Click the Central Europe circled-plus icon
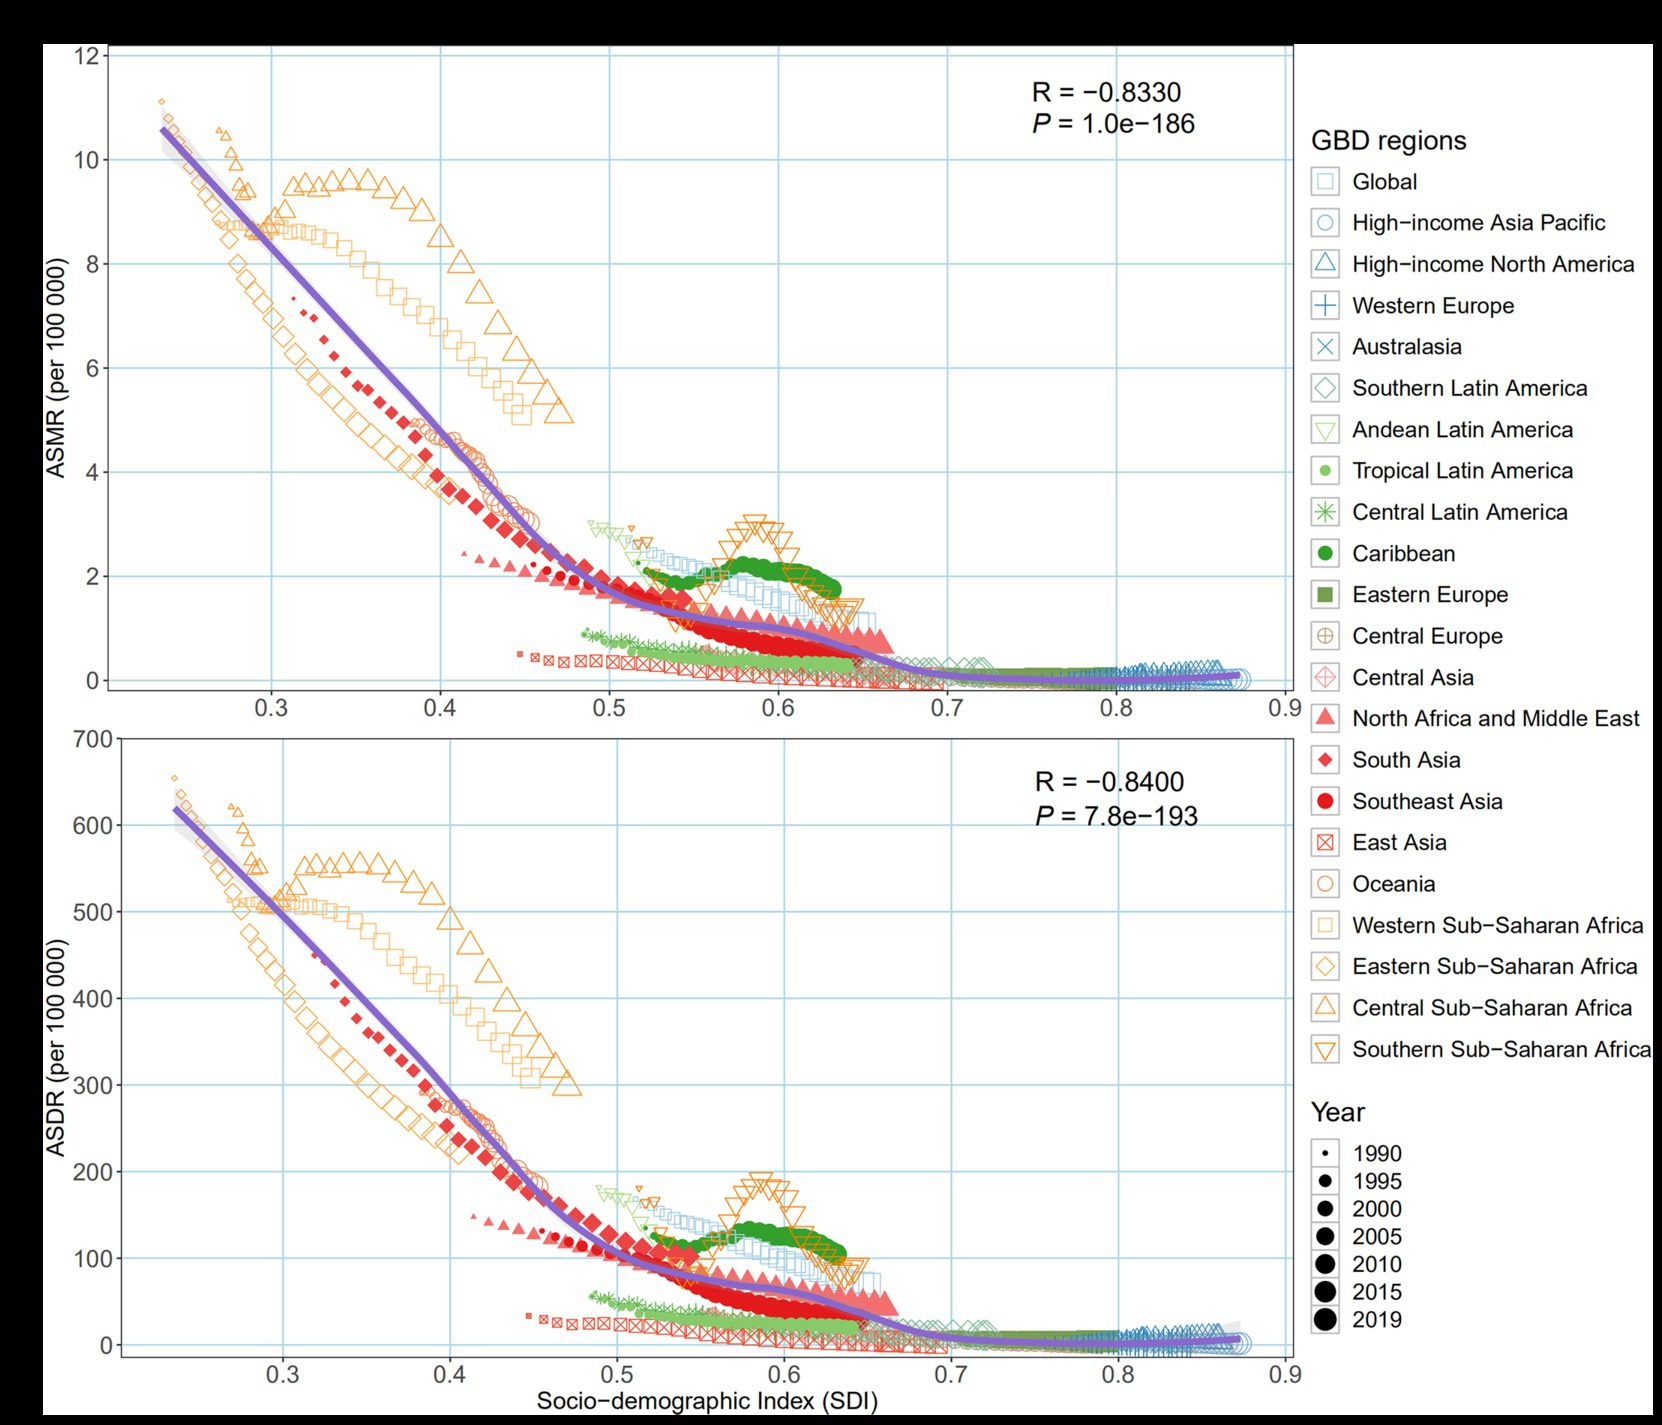This screenshot has width=1662, height=1425. 1325,636
